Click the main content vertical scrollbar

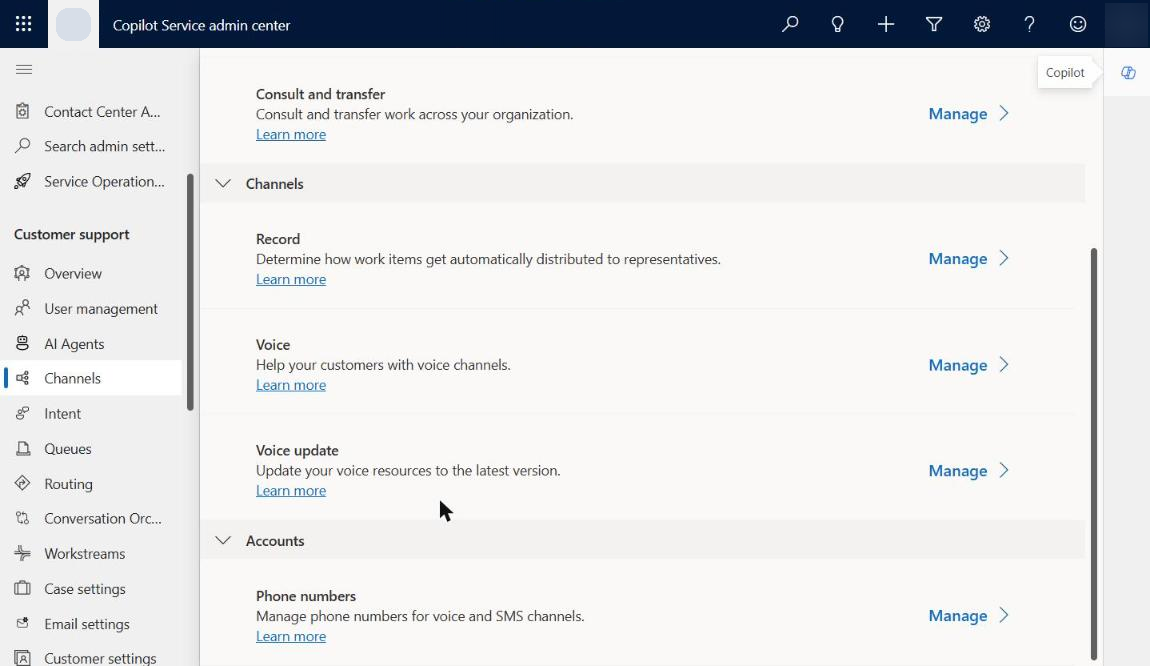[x=1094, y=453]
